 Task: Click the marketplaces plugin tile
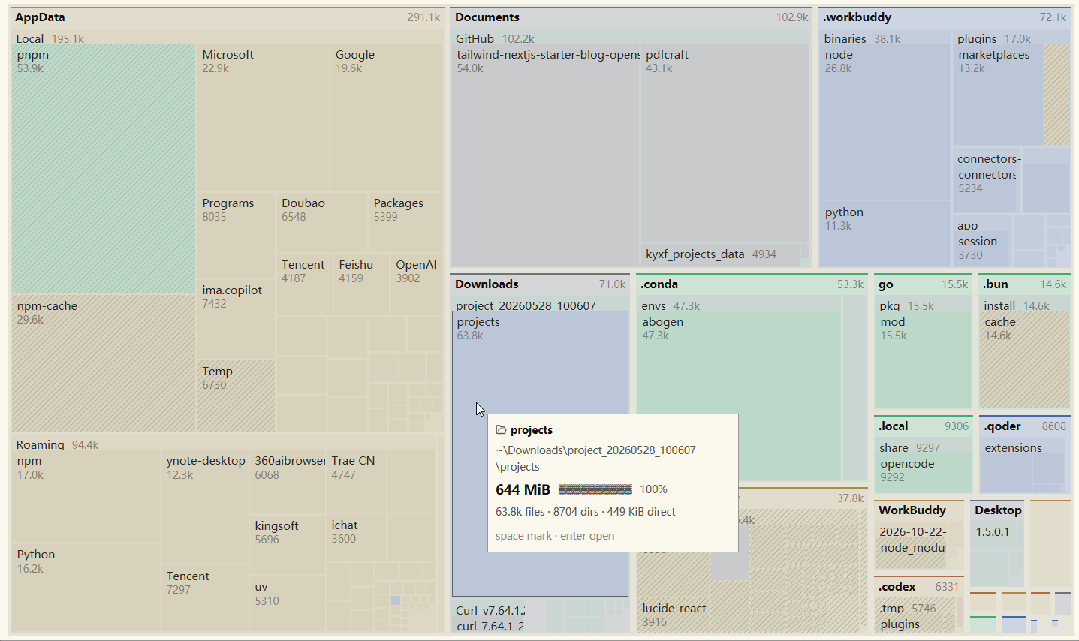pos(998,96)
